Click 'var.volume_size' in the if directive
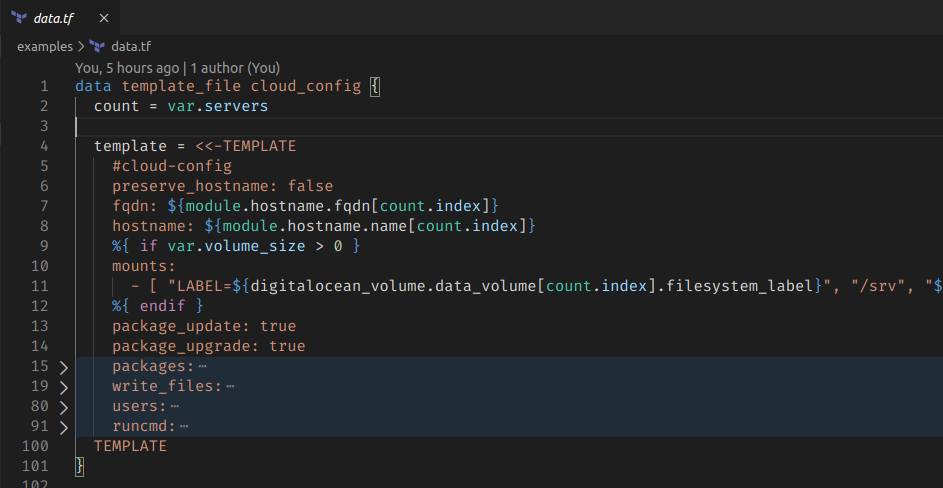943x488 pixels. [x=236, y=246]
